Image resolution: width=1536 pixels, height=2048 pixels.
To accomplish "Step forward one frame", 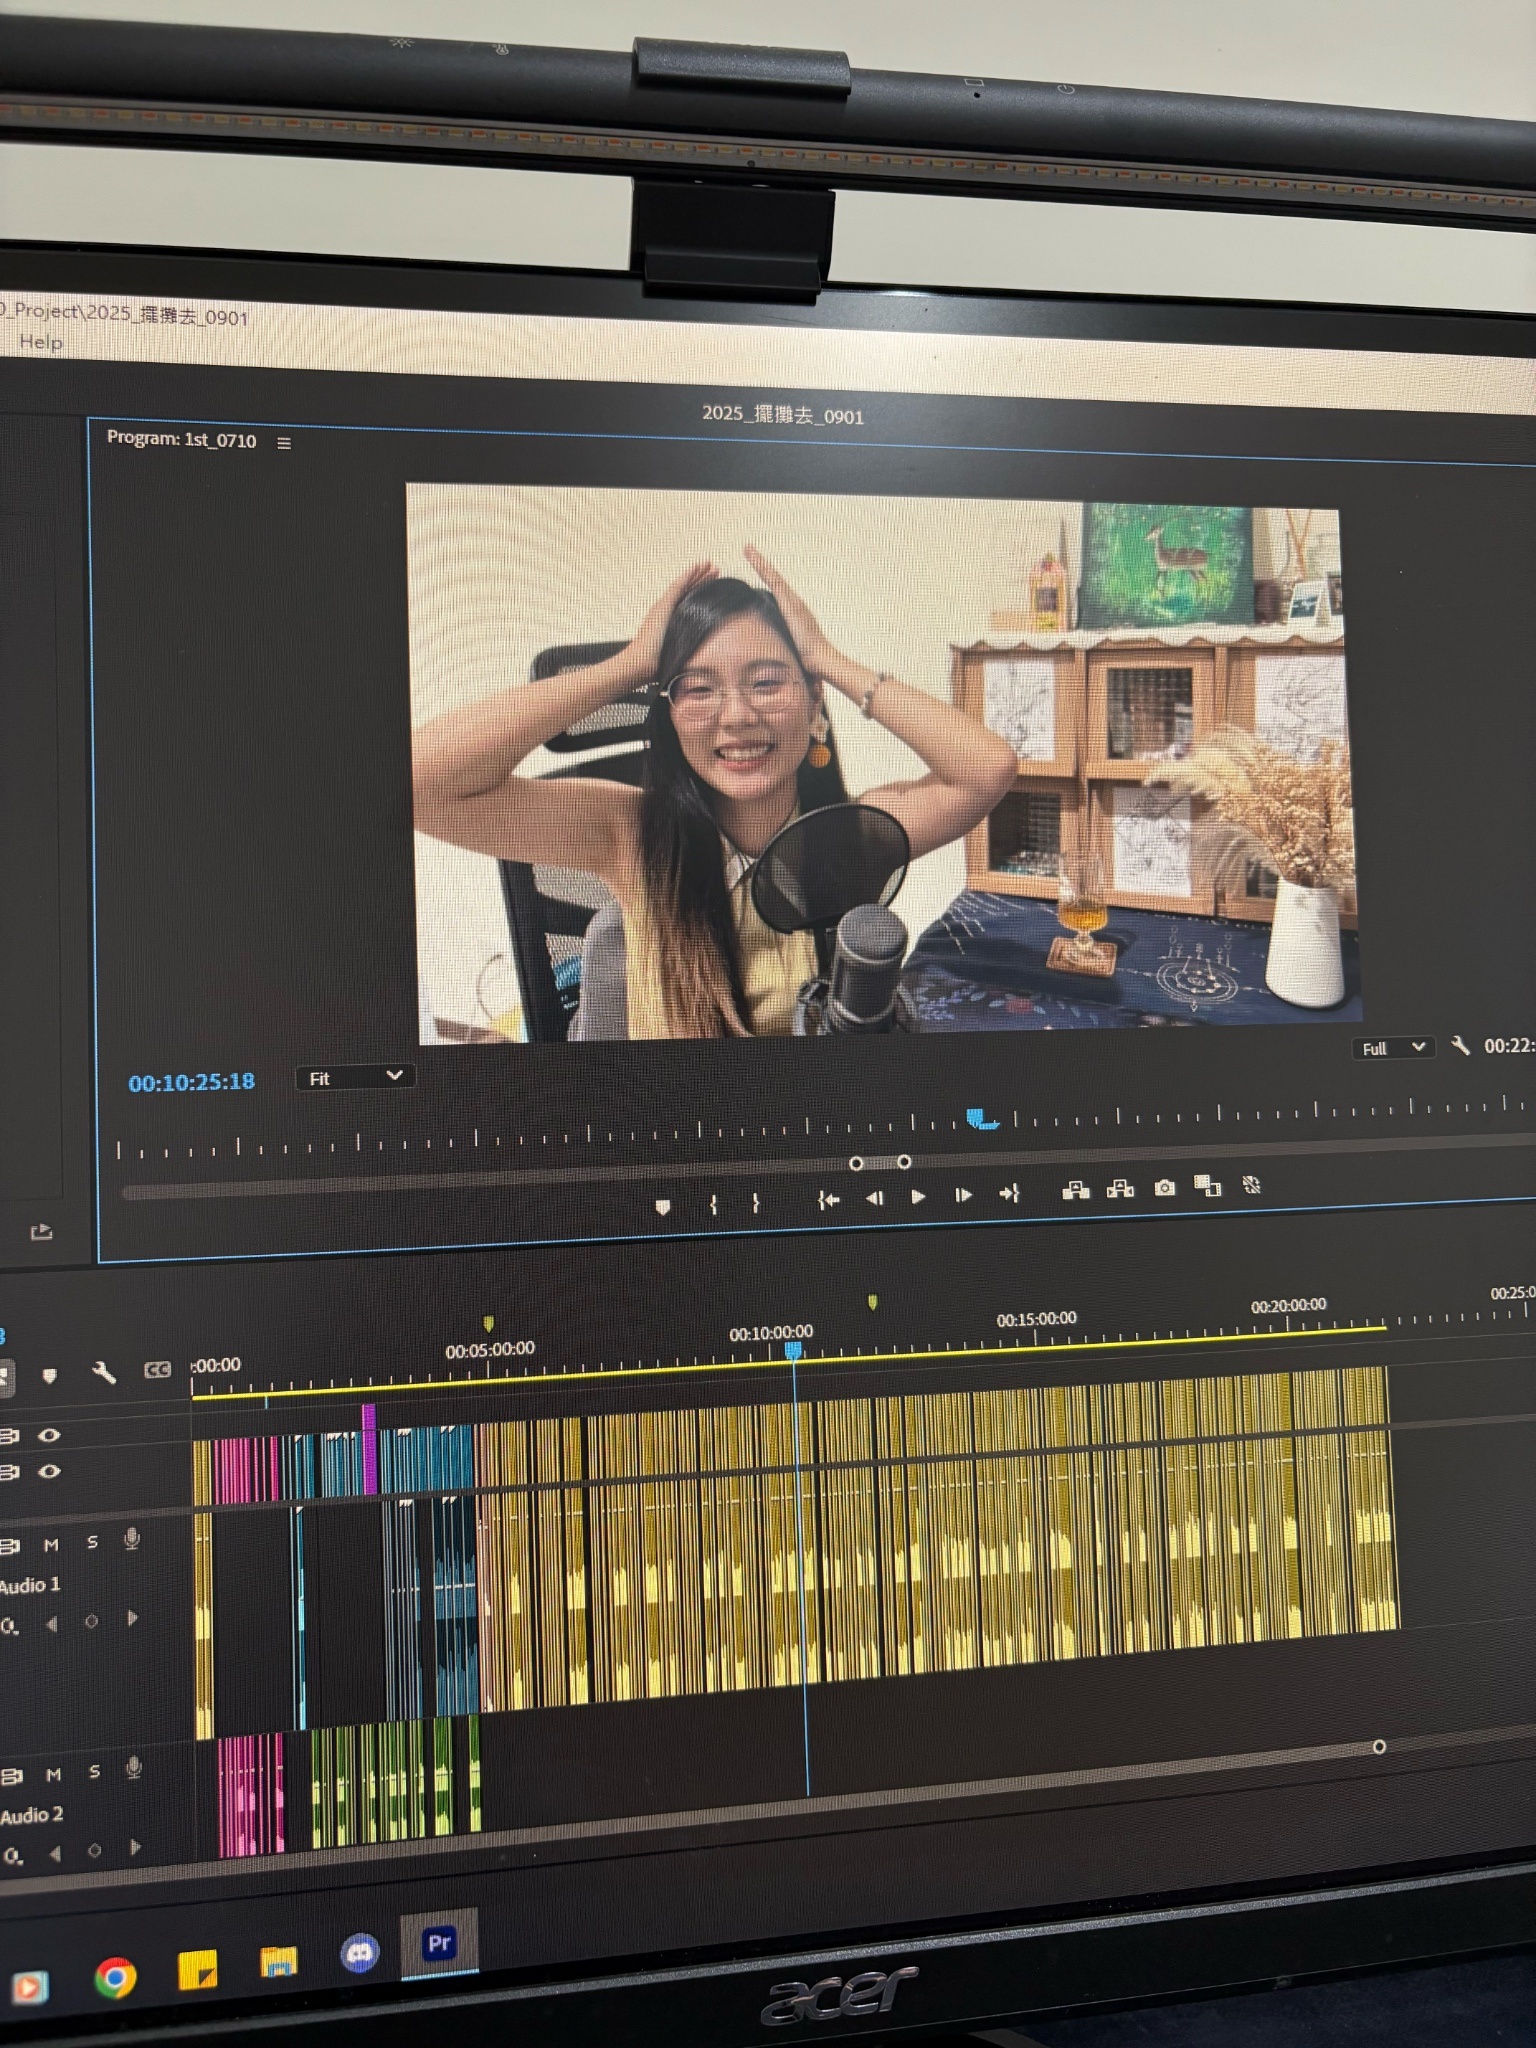I will tap(963, 1195).
